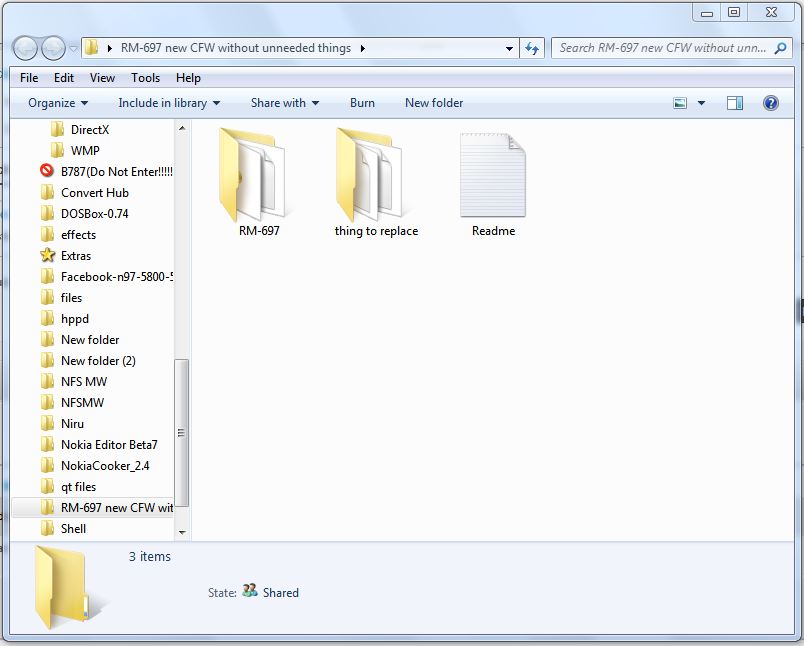This screenshot has width=804, height=646.
Task: Click the Niru folder icon in tree
Action: (47, 423)
